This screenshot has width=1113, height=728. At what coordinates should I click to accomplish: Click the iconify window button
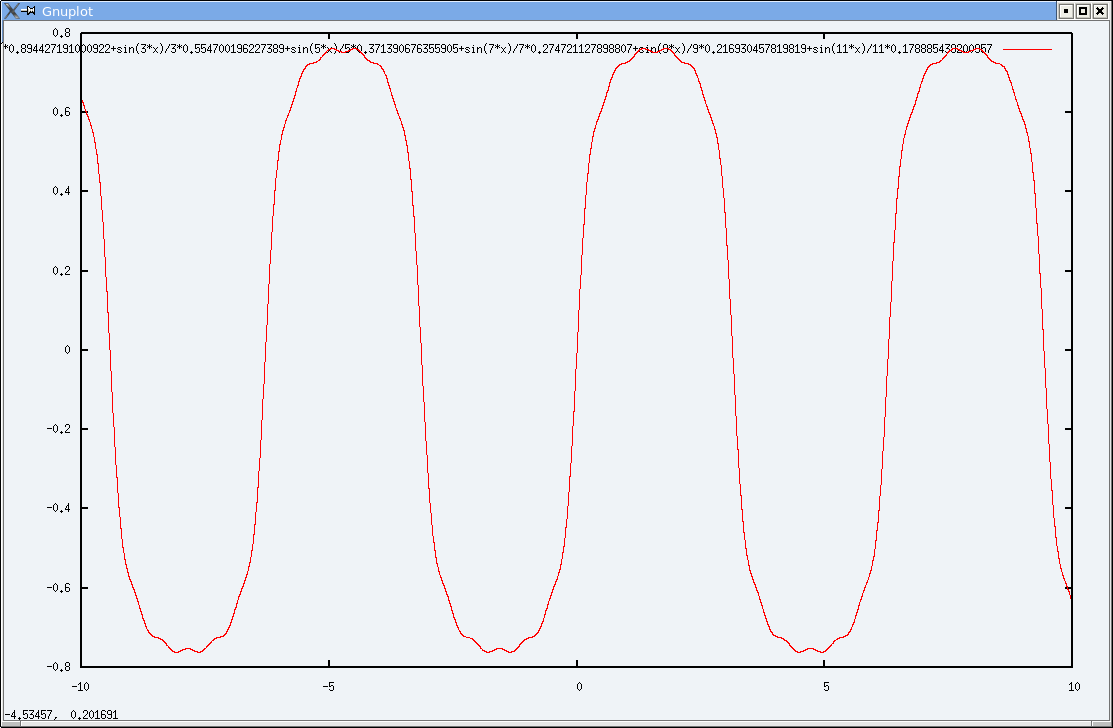1065,11
